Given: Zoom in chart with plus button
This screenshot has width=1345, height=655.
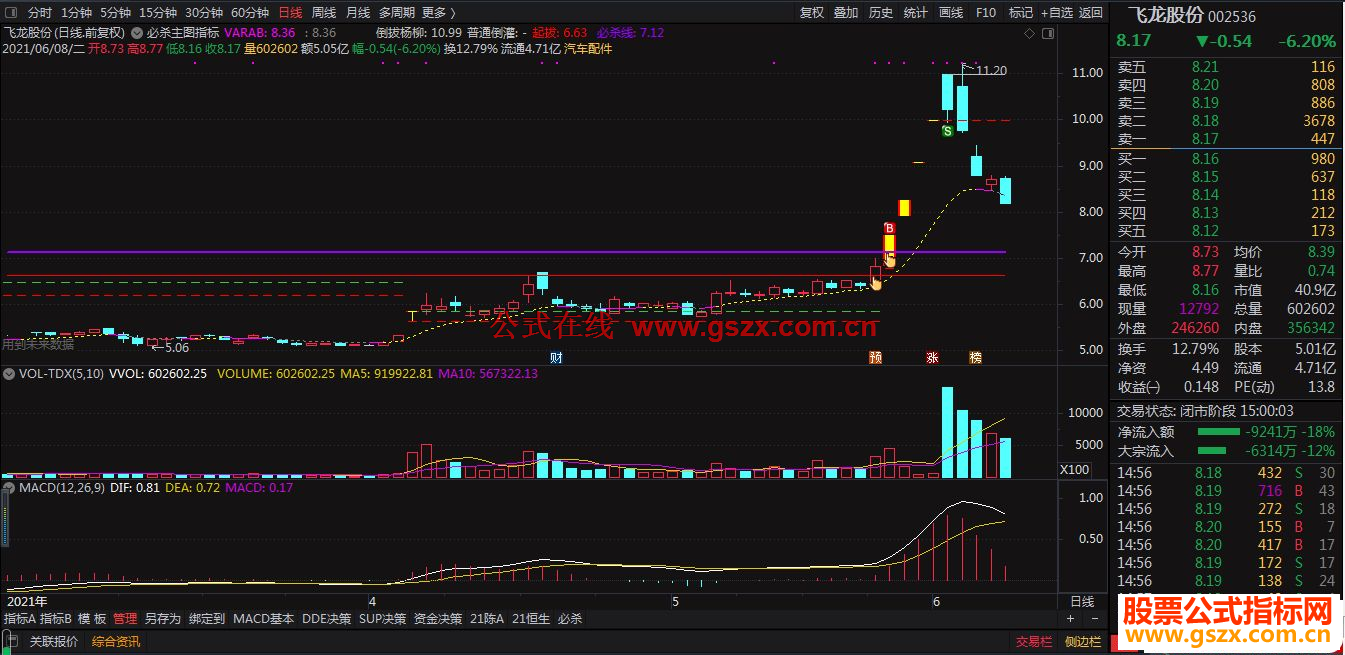Looking at the screenshot, I should pyautogui.click(x=1070, y=619).
